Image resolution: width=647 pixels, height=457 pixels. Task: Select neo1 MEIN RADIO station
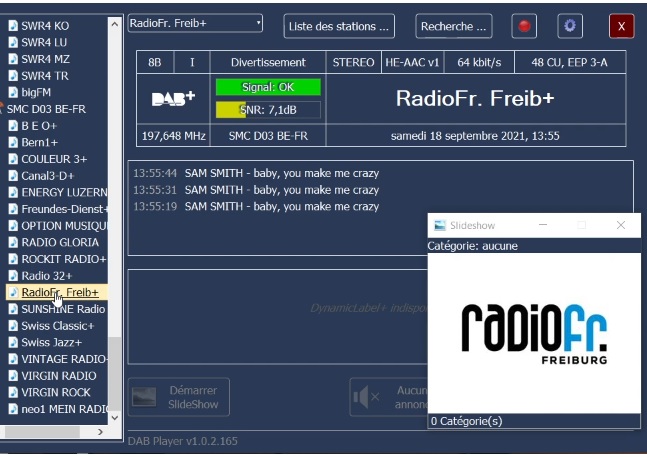tap(64, 409)
